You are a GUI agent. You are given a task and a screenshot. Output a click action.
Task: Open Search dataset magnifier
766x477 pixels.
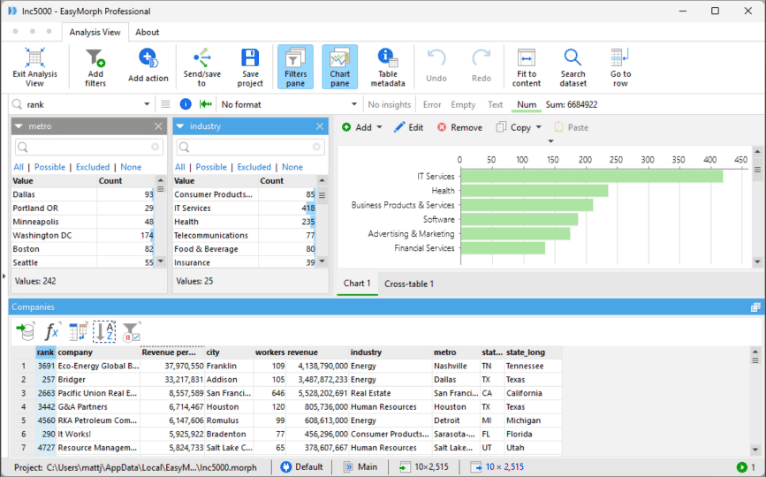point(573,58)
